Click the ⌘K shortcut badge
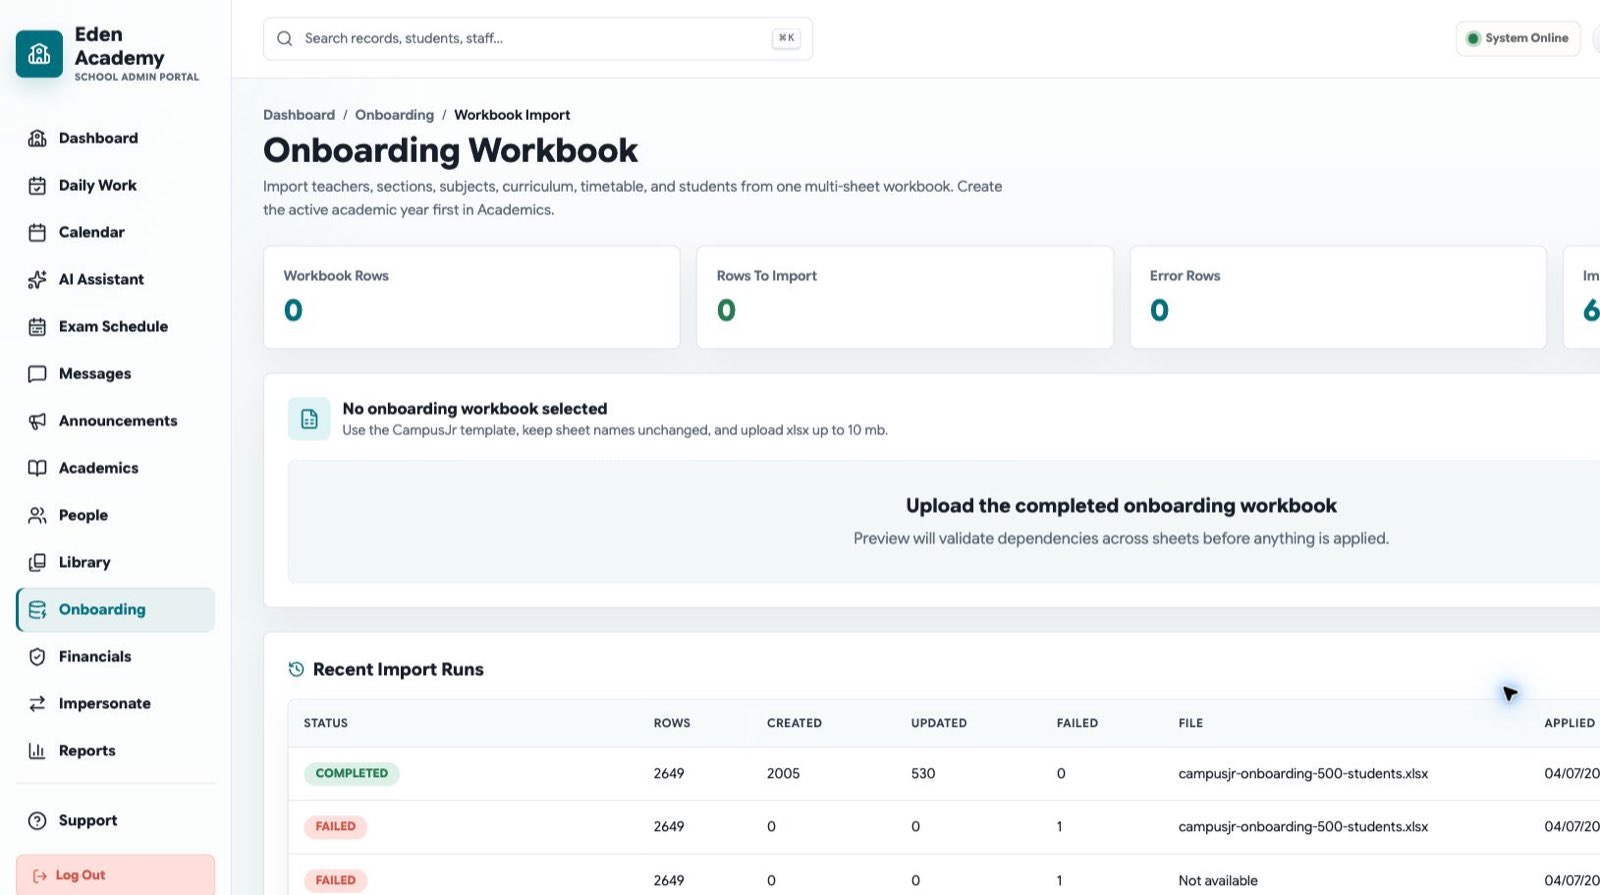1600x895 pixels. coord(786,38)
